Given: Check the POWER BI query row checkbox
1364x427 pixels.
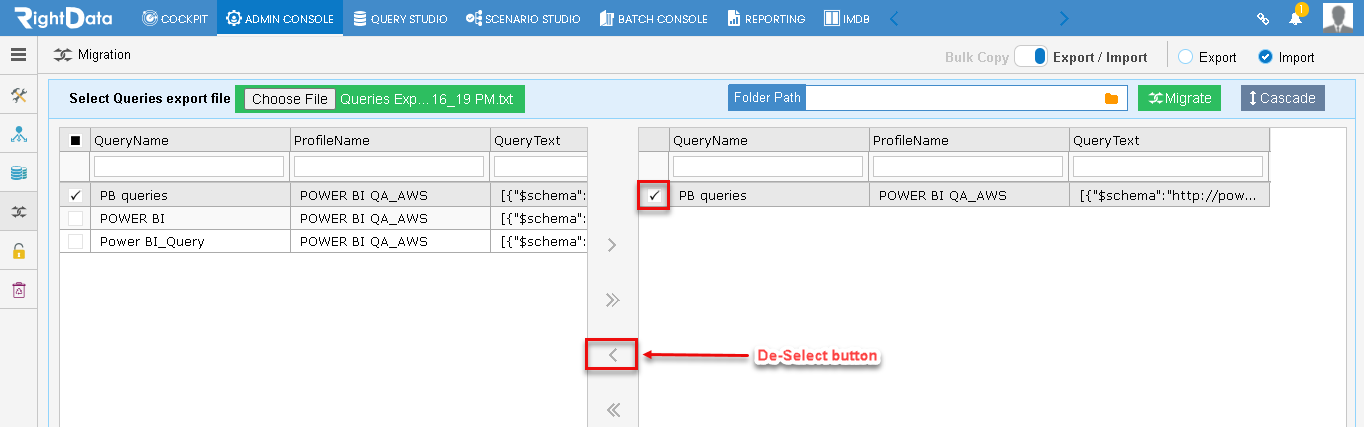Looking at the screenshot, I should [x=75, y=218].
